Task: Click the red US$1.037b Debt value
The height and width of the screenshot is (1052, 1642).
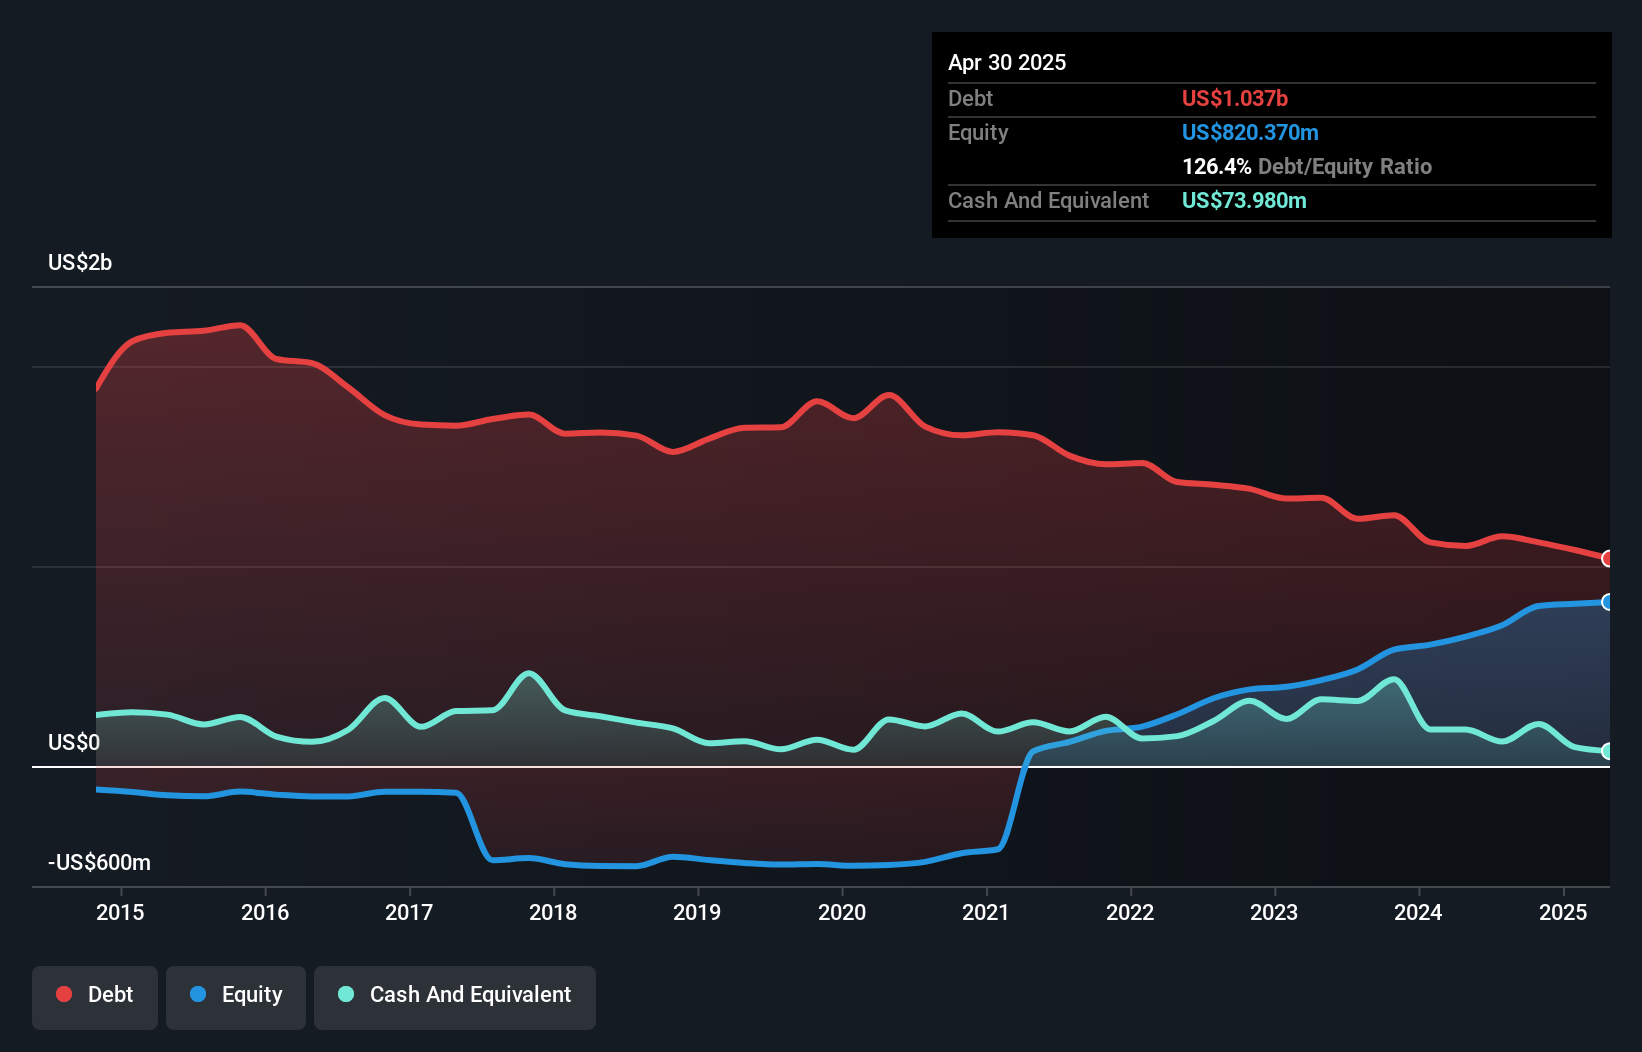Action: (1235, 98)
